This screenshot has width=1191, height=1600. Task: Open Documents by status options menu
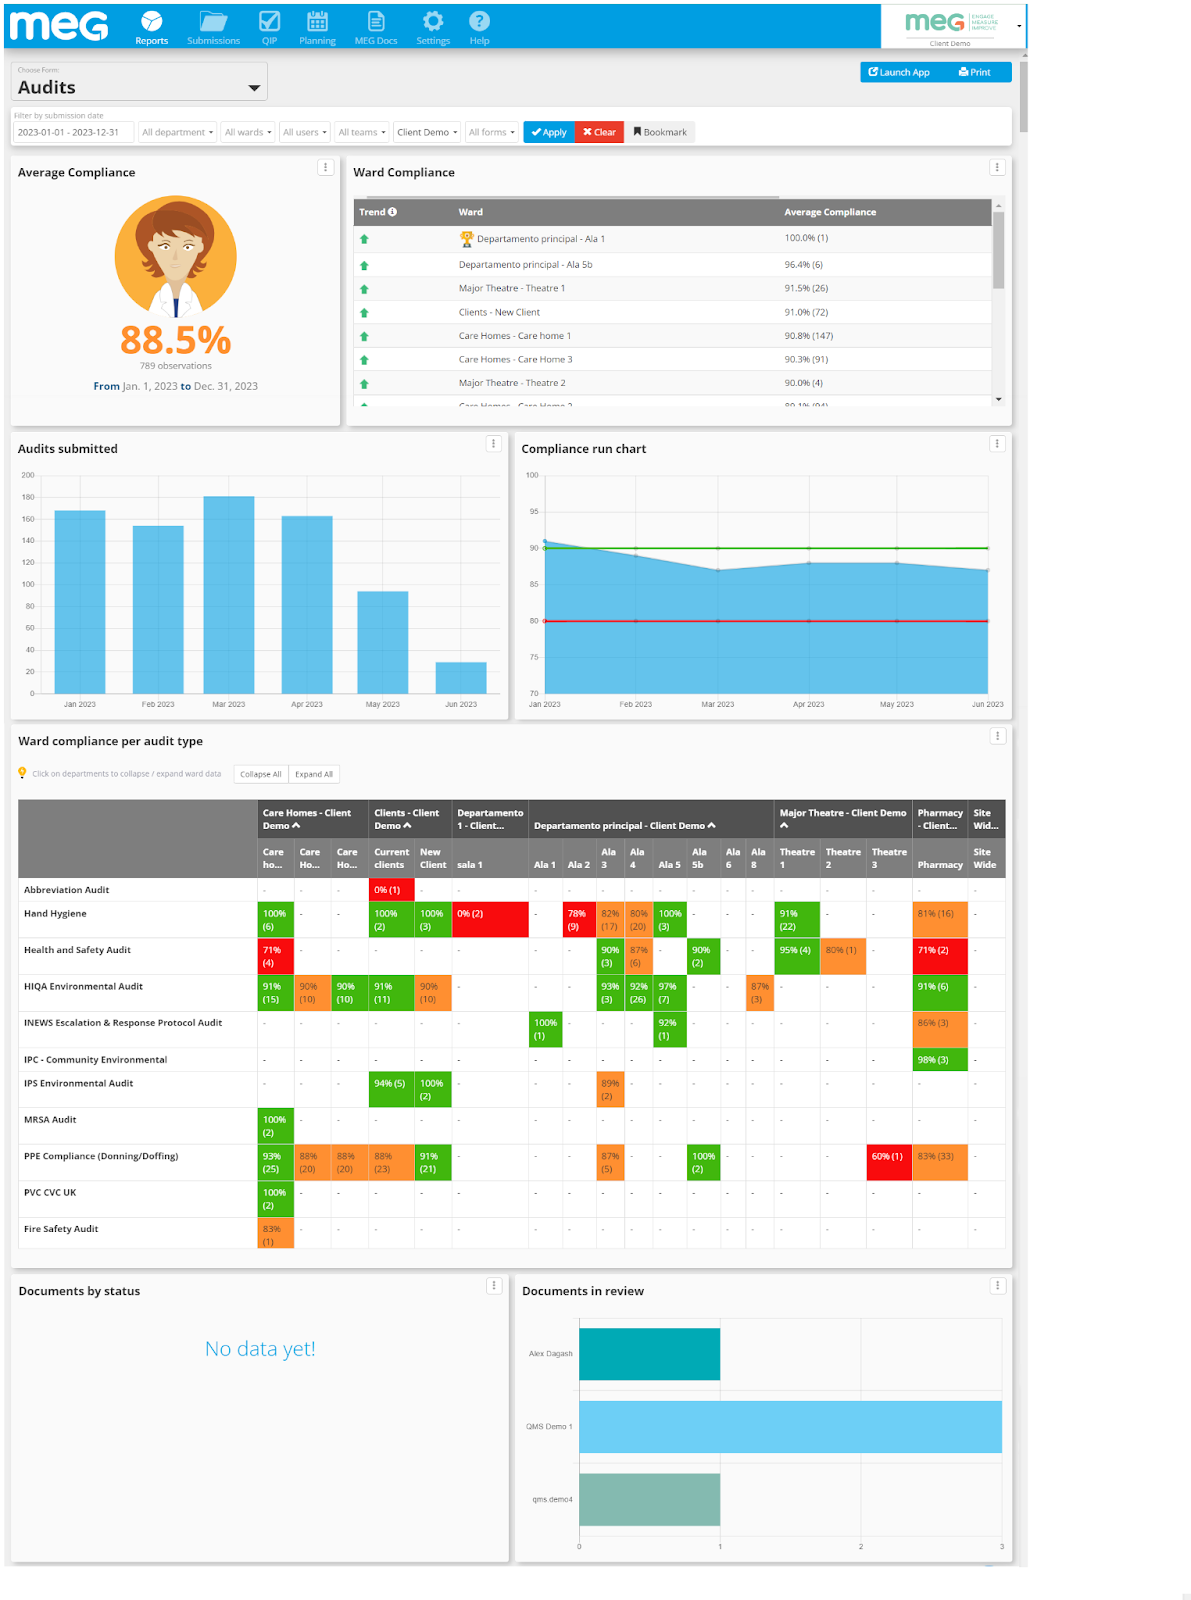click(493, 1286)
